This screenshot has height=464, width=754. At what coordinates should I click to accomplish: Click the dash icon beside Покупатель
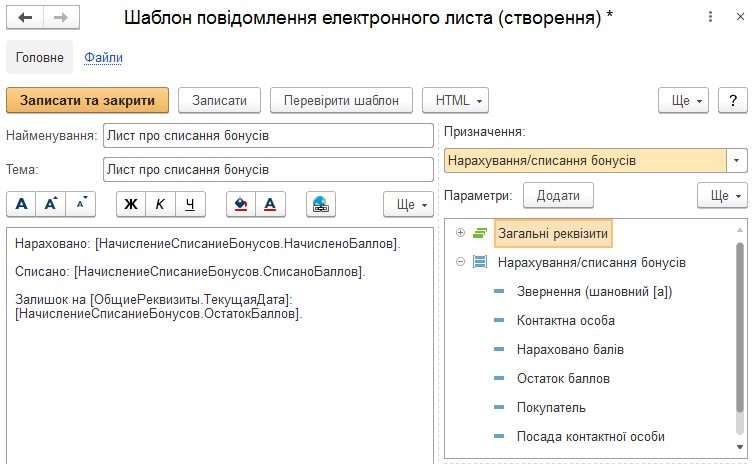point(499,407)
